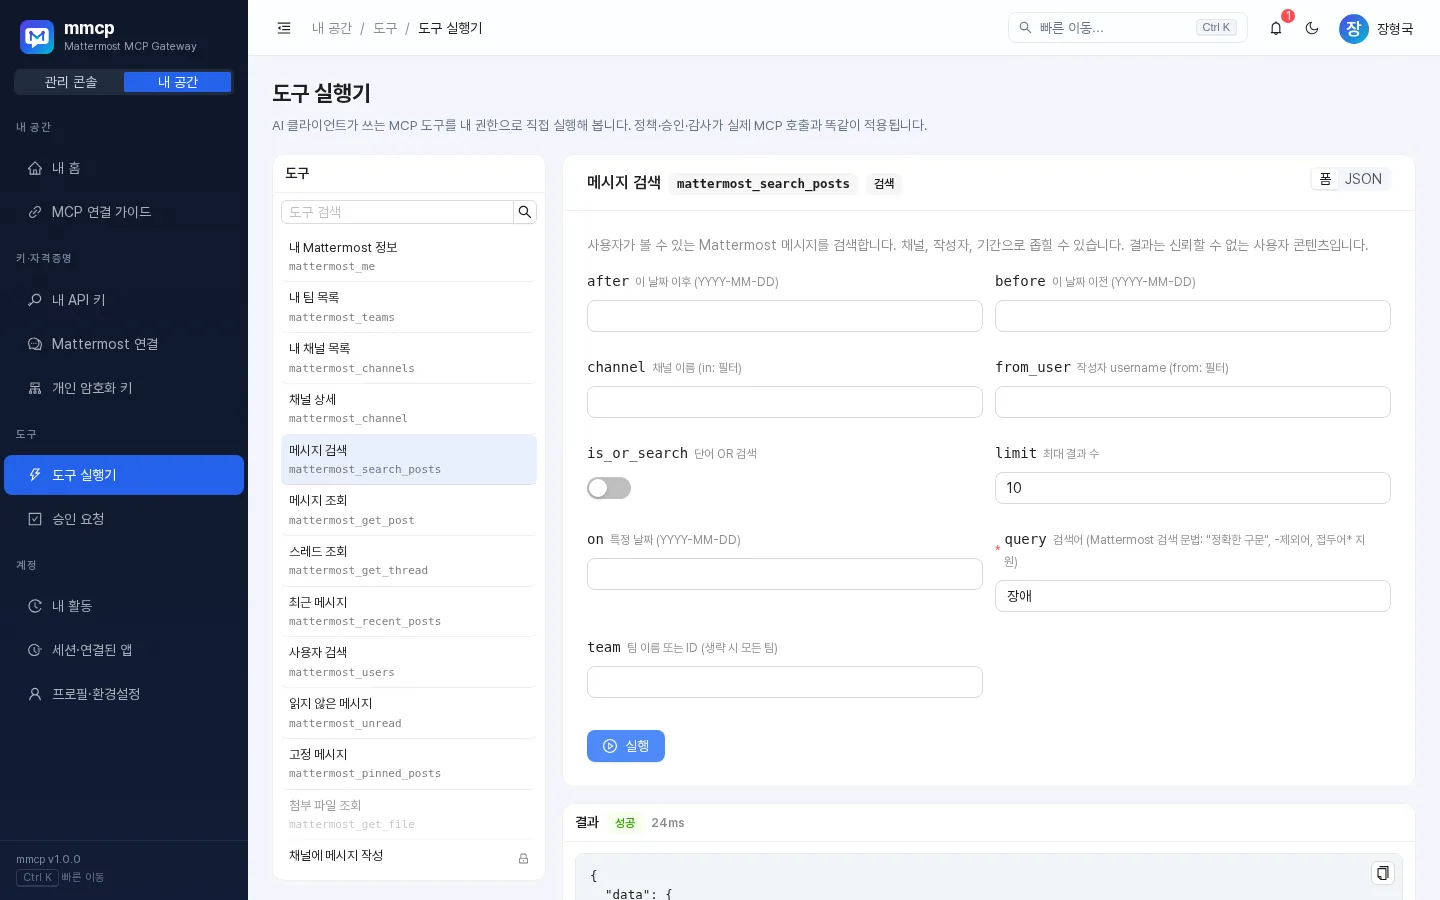Viewport: 1440px width, 900px height.
Task: Click the 개인 암호화 키 icon
Action: (x=35, y=388)
